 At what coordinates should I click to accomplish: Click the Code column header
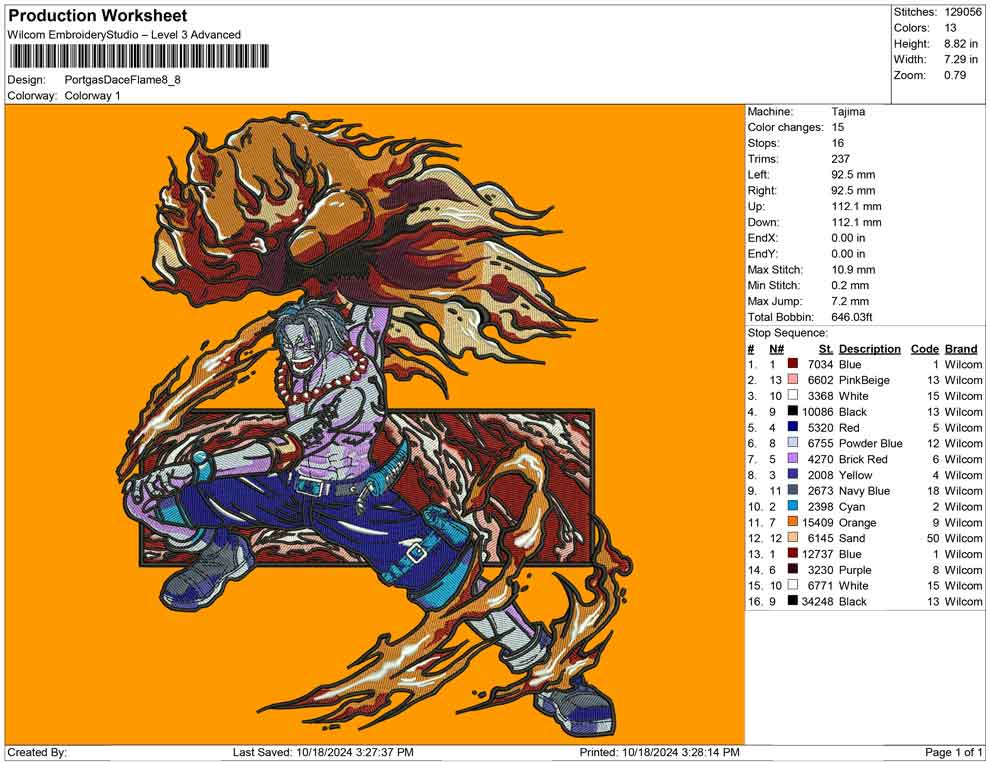(924, 348)
